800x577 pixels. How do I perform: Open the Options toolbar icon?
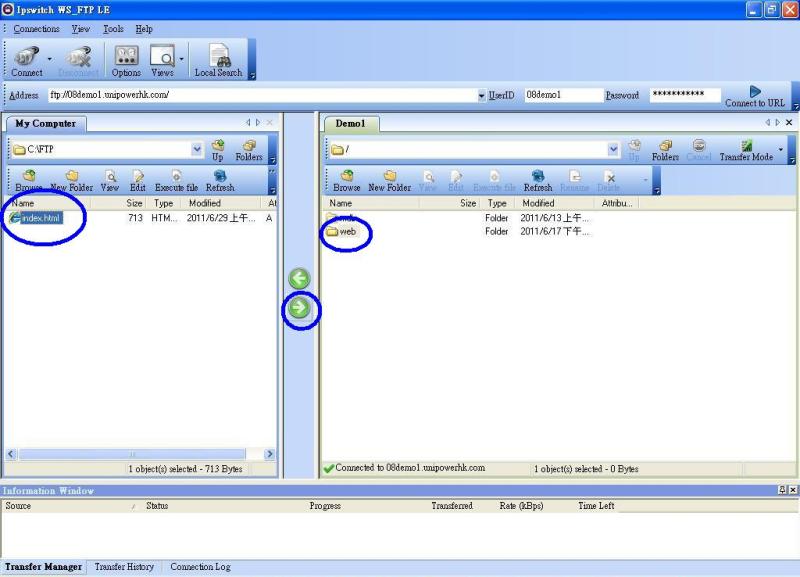click(x=126, y=62)
